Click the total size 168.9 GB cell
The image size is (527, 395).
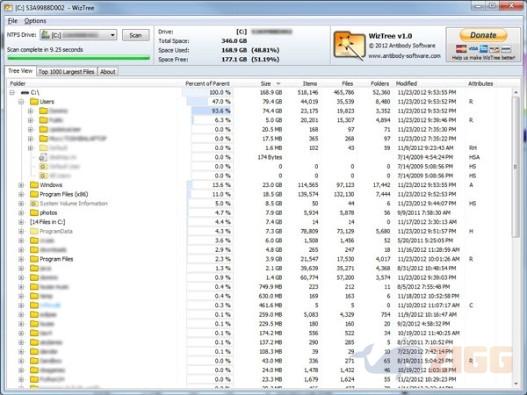pyautogui.click(x=271, y=92)
